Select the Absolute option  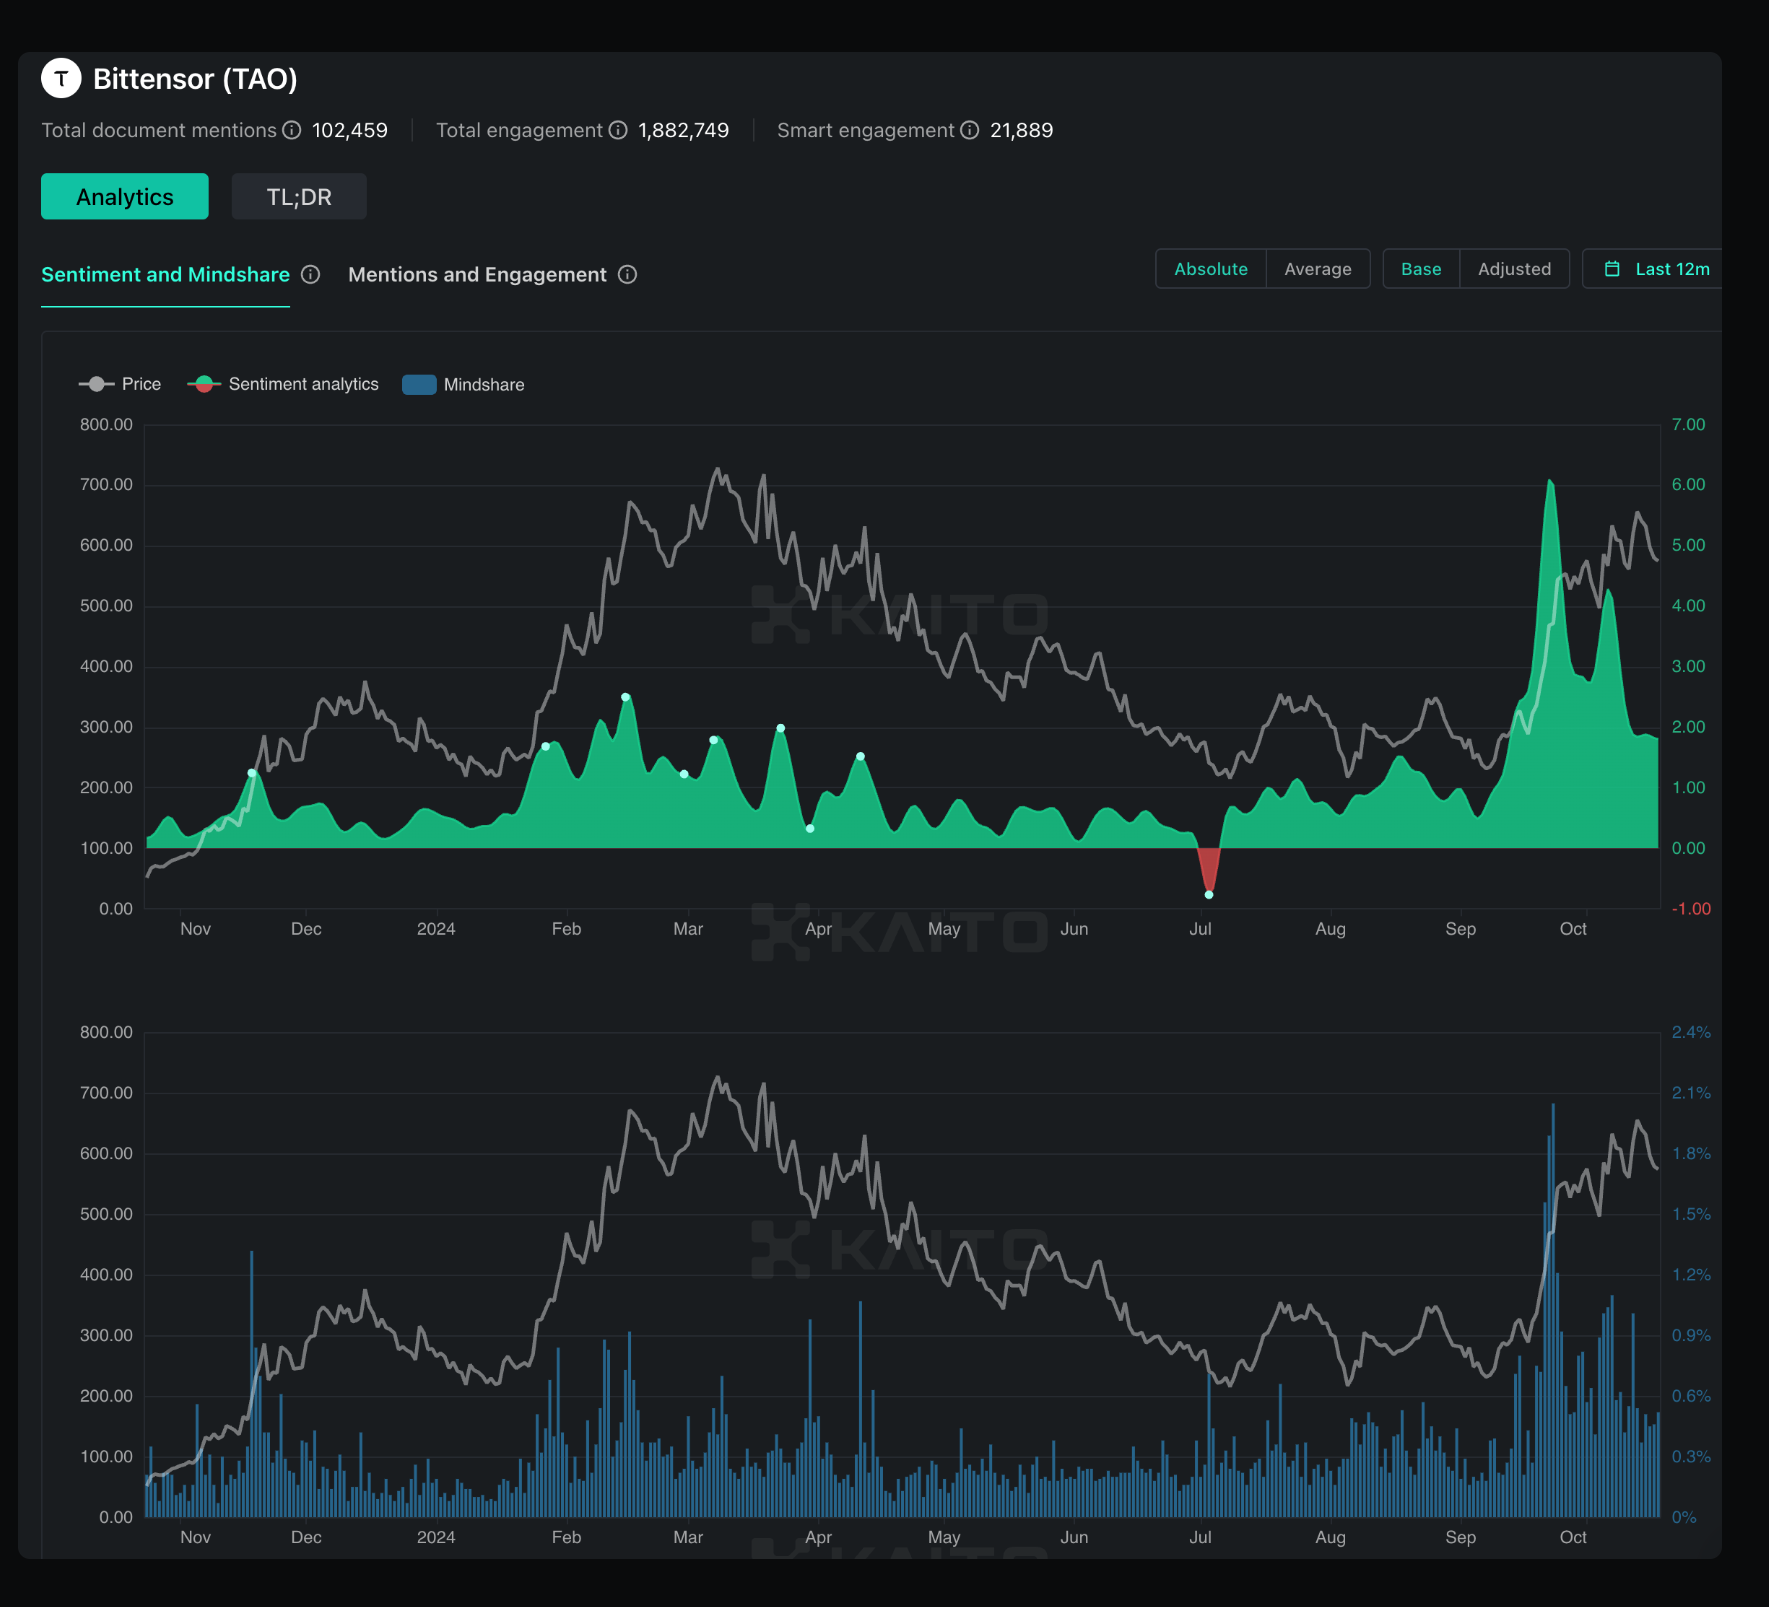[x=1211, y=269]
